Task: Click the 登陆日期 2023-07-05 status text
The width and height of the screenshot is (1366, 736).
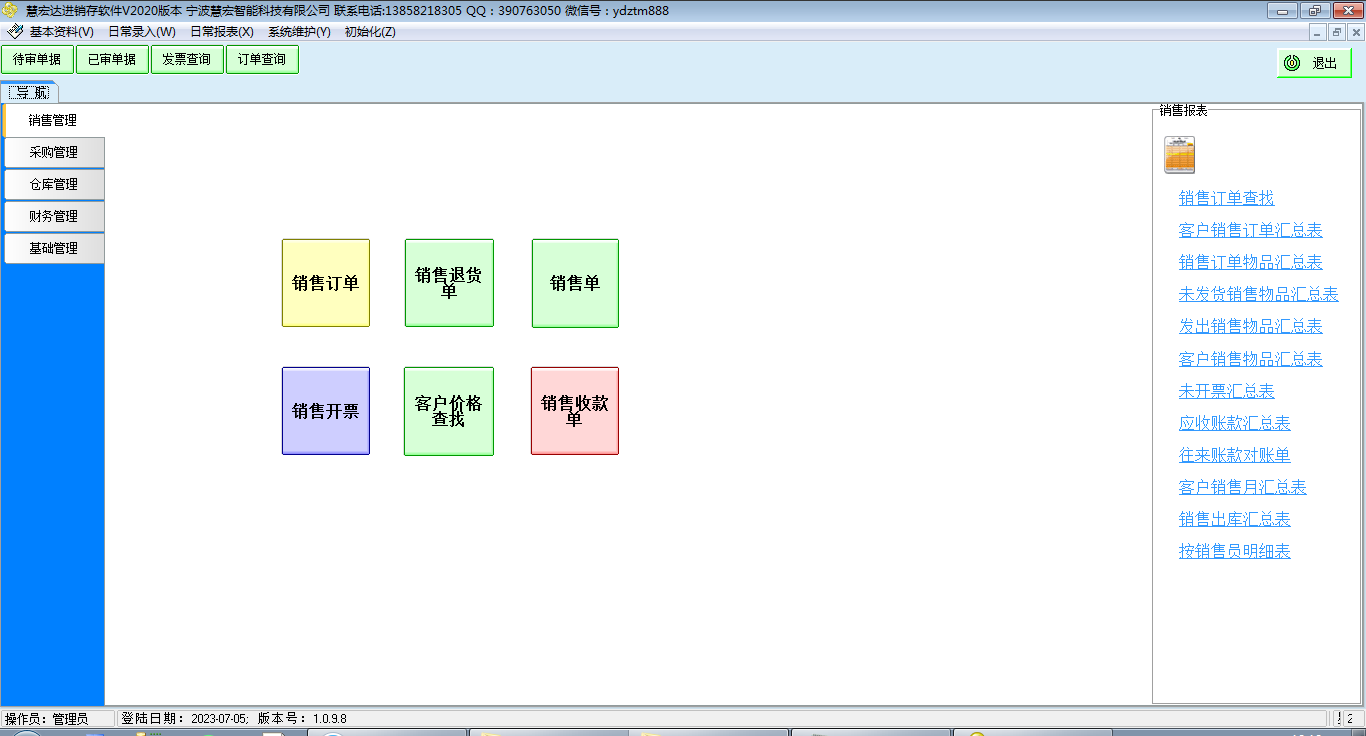Action: tap(185, 719)
